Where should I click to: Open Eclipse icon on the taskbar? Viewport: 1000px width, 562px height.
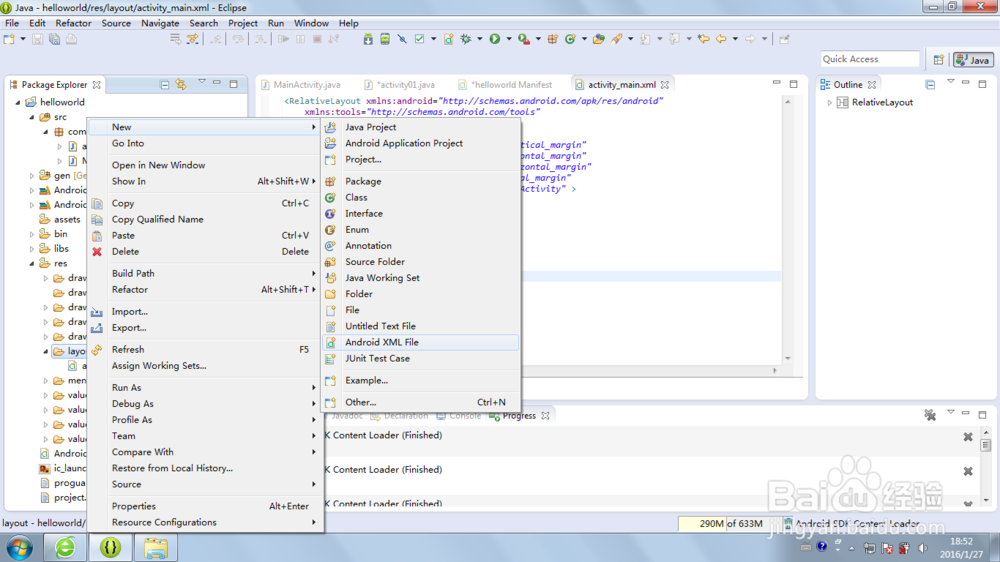(x=110, y=547)
